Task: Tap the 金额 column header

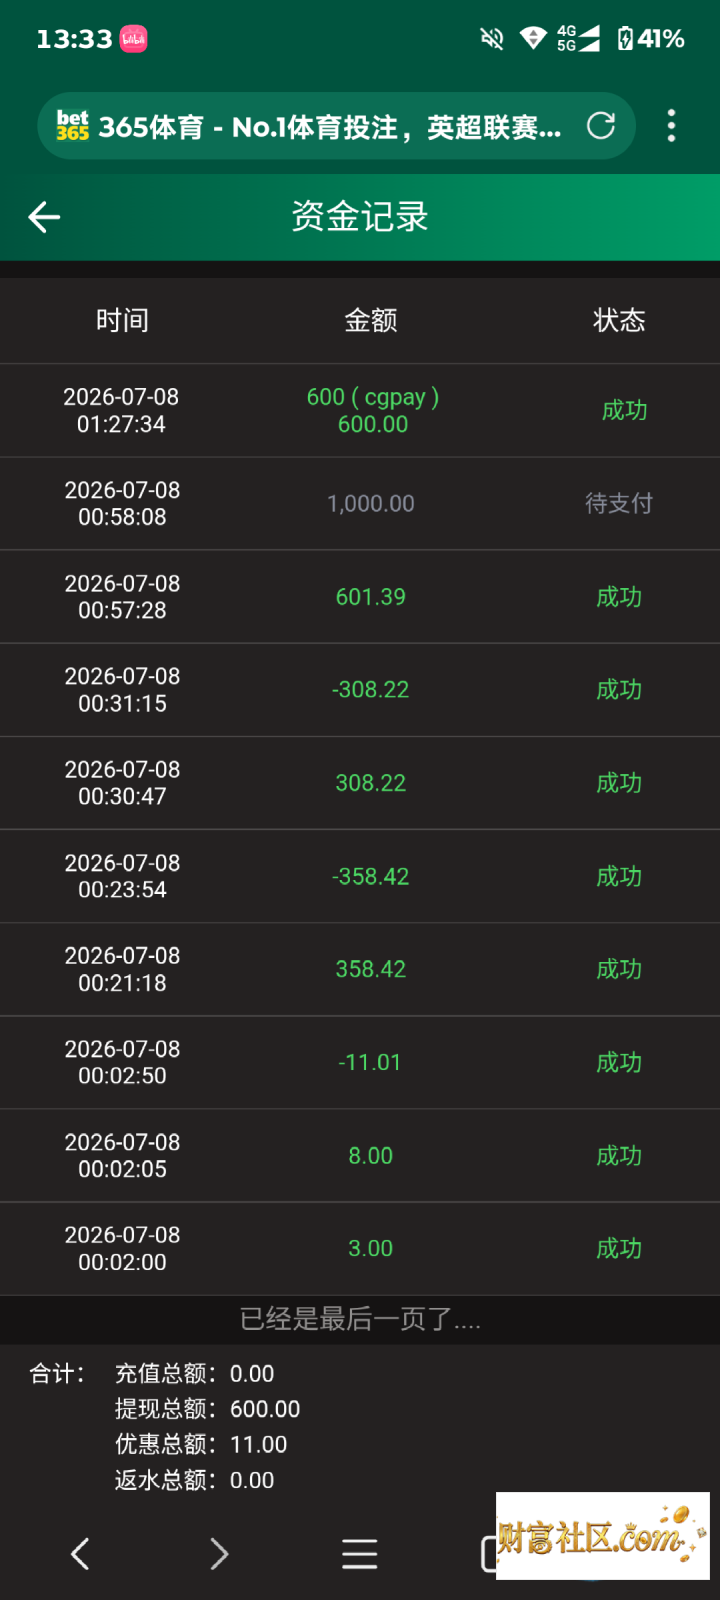Action: [371, 320]
